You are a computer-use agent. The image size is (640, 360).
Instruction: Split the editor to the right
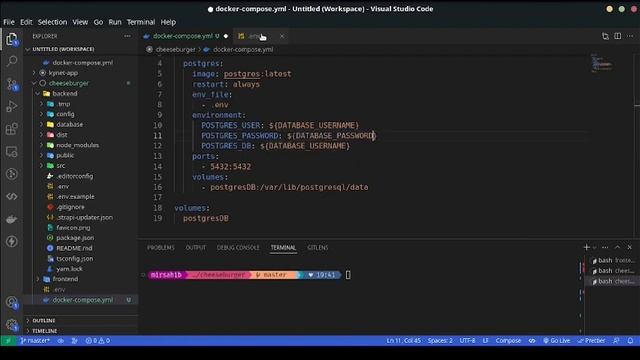618,36
